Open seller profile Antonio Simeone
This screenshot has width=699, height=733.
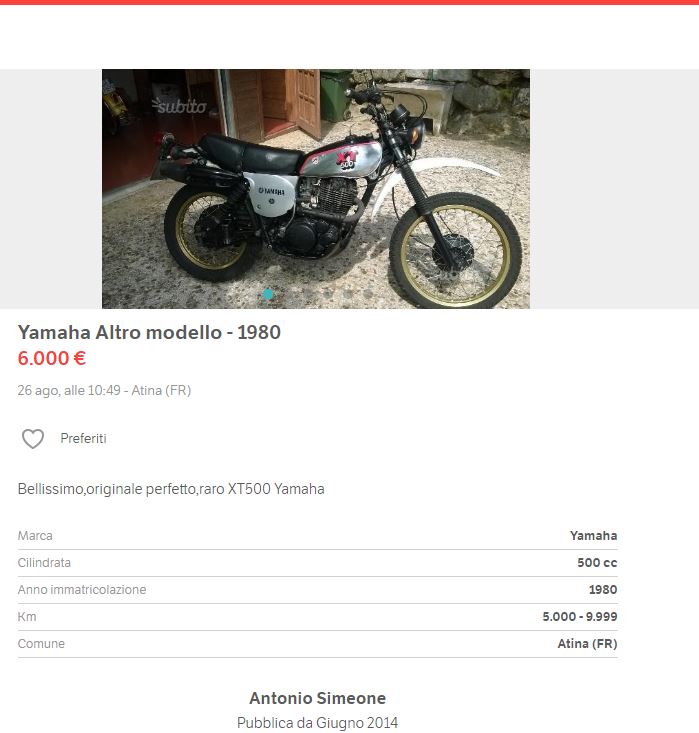pos(317,698)
